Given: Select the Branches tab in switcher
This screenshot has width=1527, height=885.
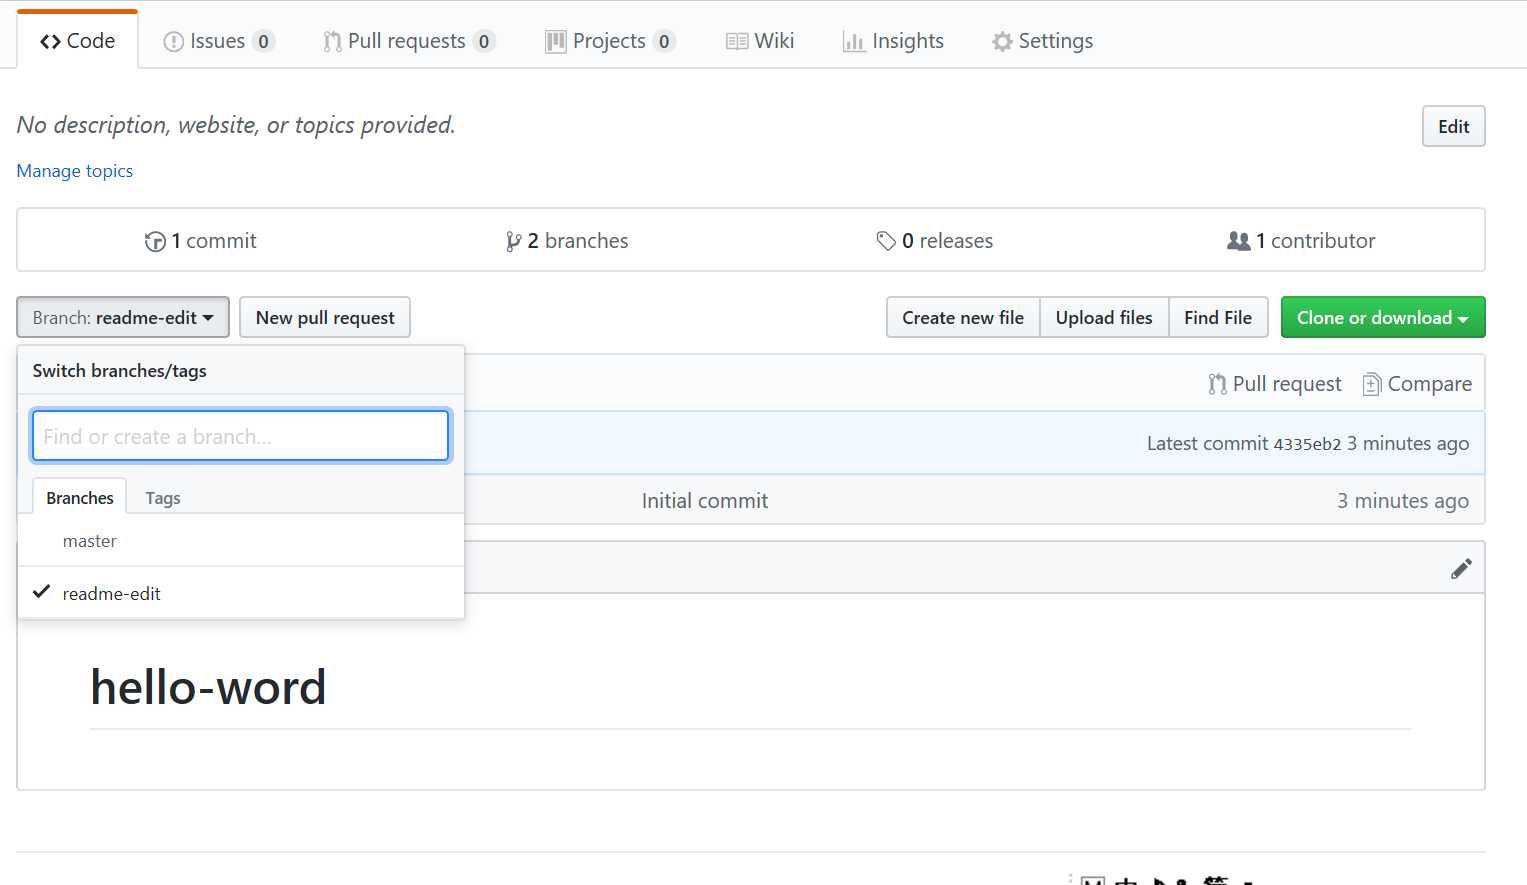Looking at the screenshot, I should (x=80, y=497).
